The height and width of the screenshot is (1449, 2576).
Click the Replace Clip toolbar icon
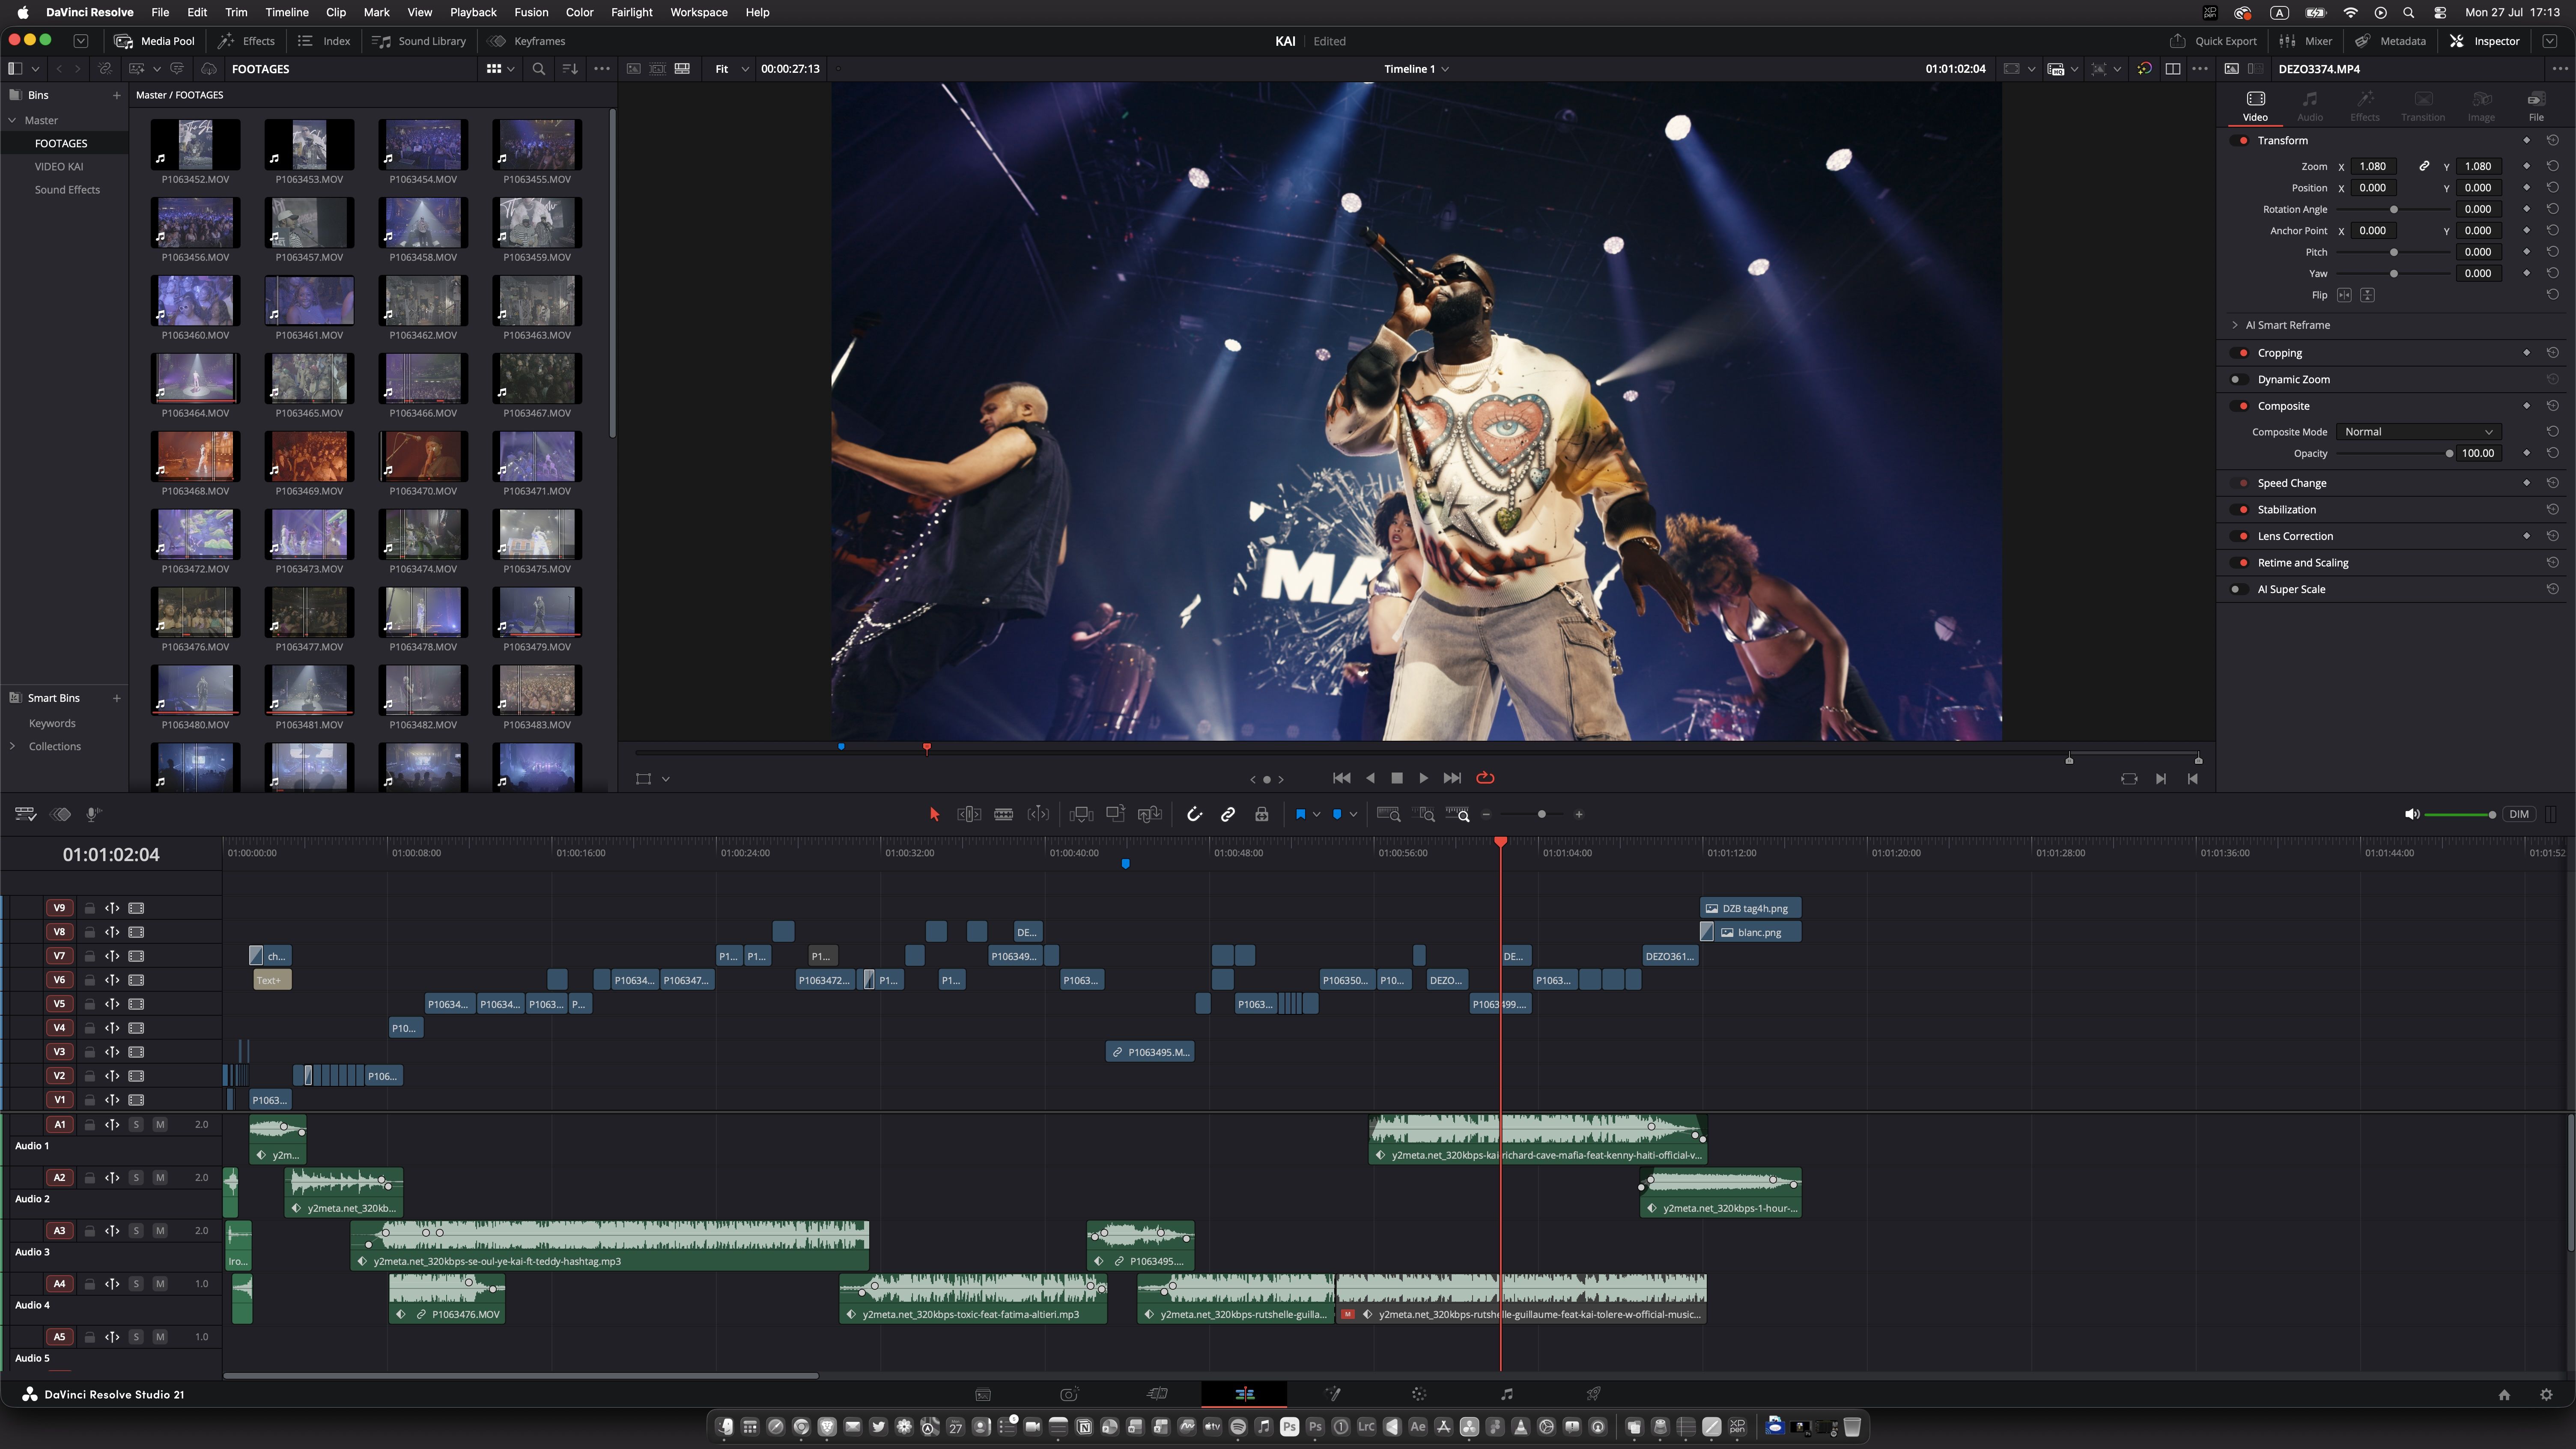coord(1150,814)
